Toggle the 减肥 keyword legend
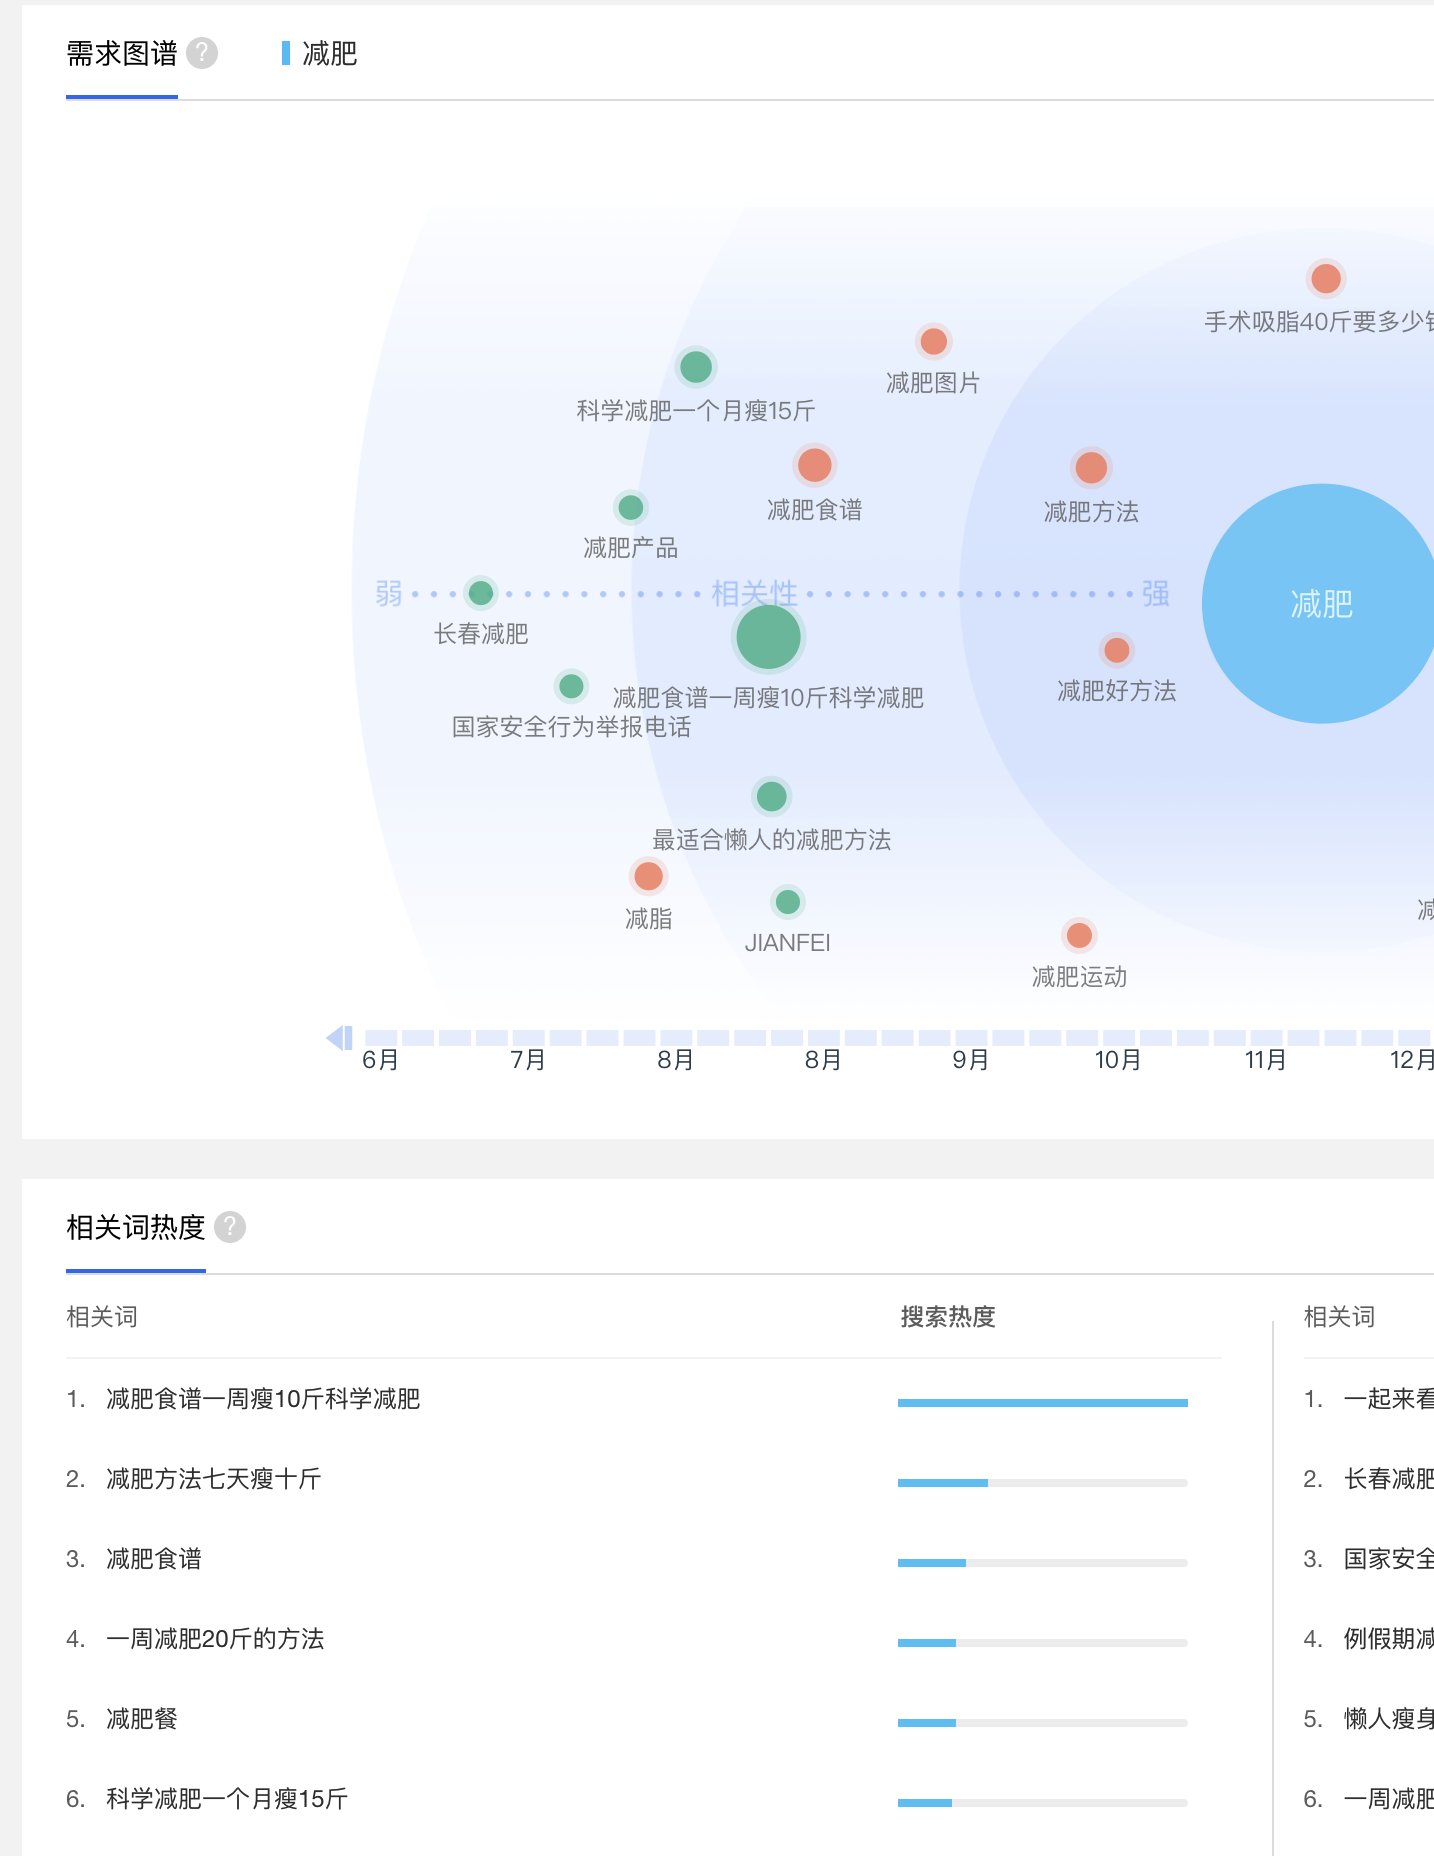 320,53
